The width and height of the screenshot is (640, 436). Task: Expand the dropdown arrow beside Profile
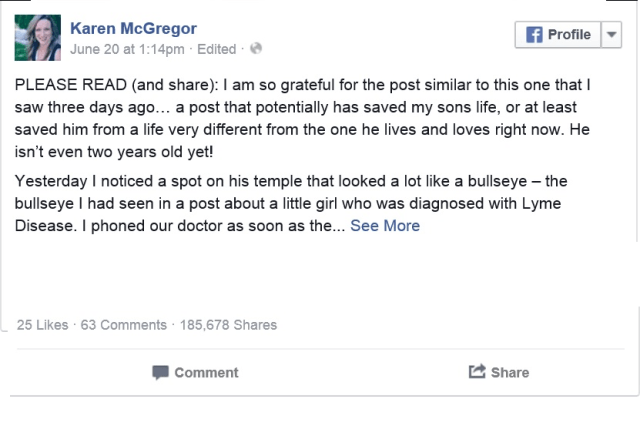click(x=613, y=34)
